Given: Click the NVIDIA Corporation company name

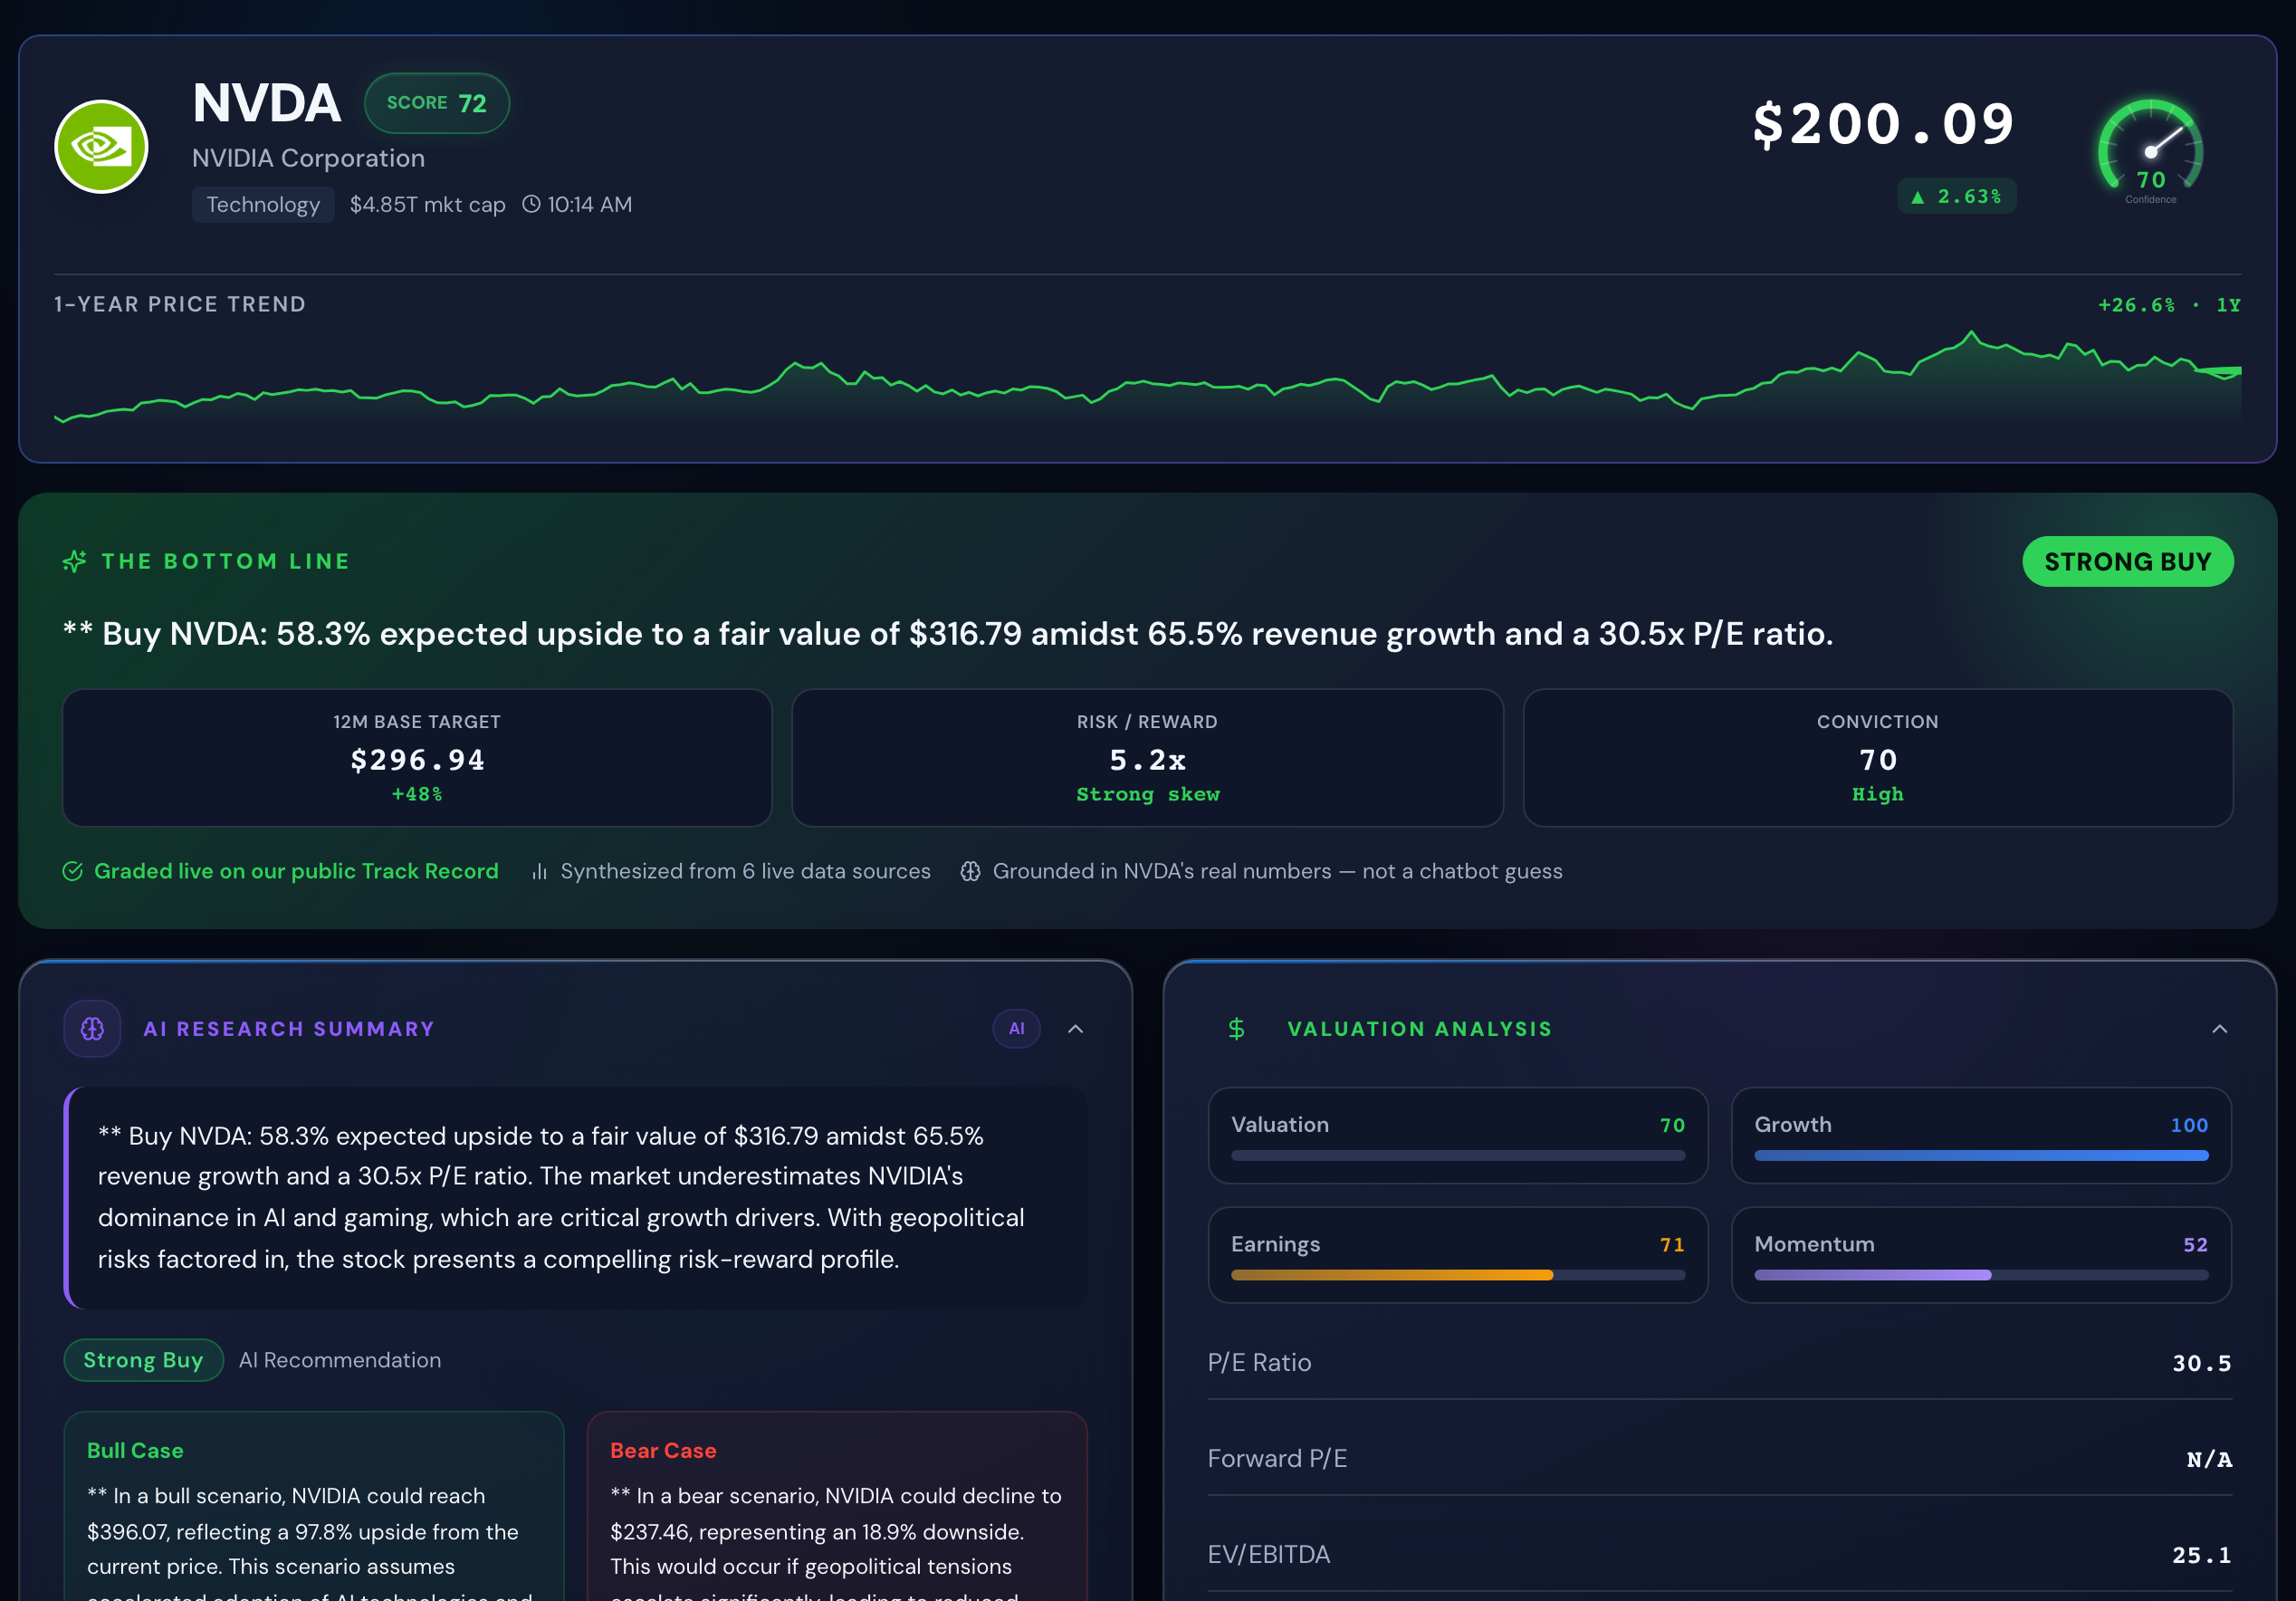Looking at the screenshot, I should coord(308,158).
